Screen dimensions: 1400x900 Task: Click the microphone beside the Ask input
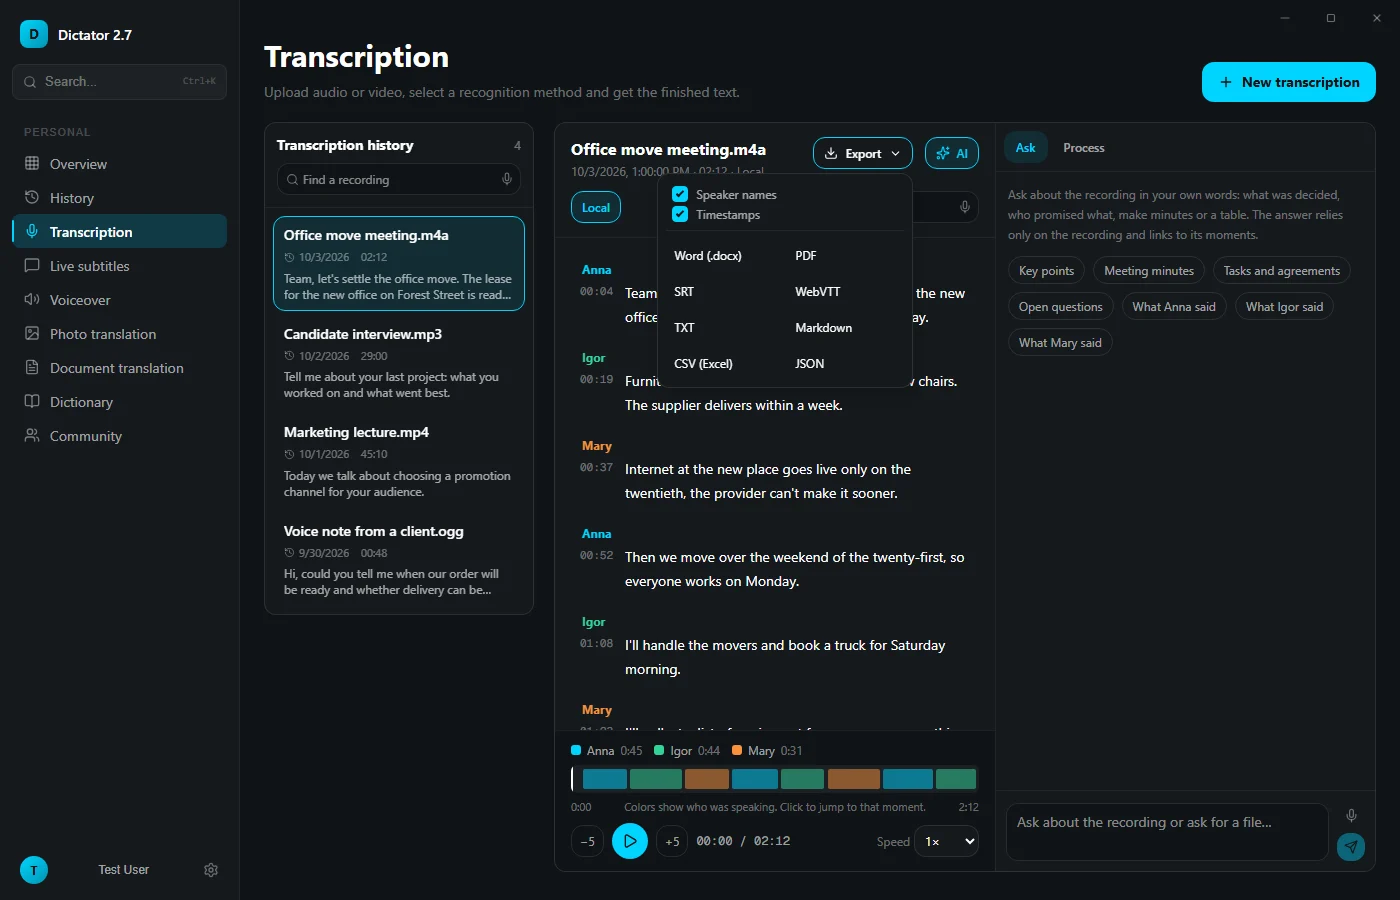[1351, 815]
